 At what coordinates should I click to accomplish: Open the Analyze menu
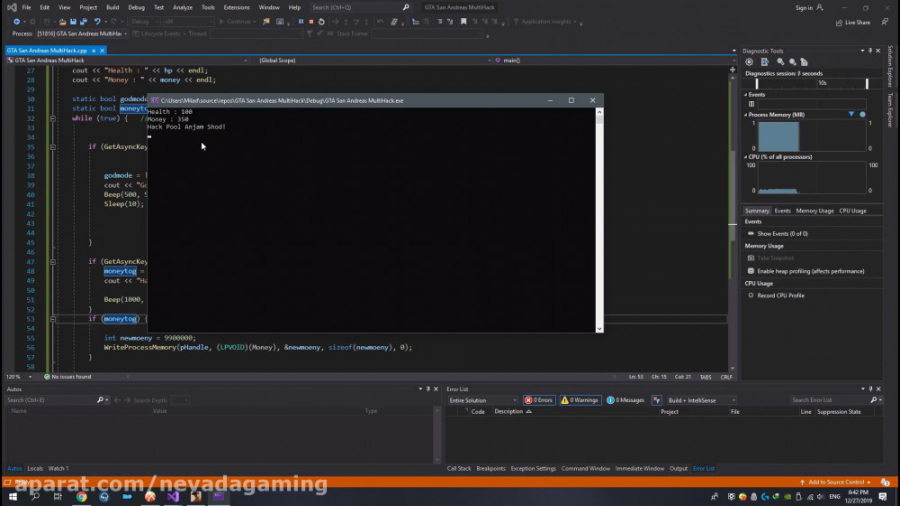coord(183,7)
